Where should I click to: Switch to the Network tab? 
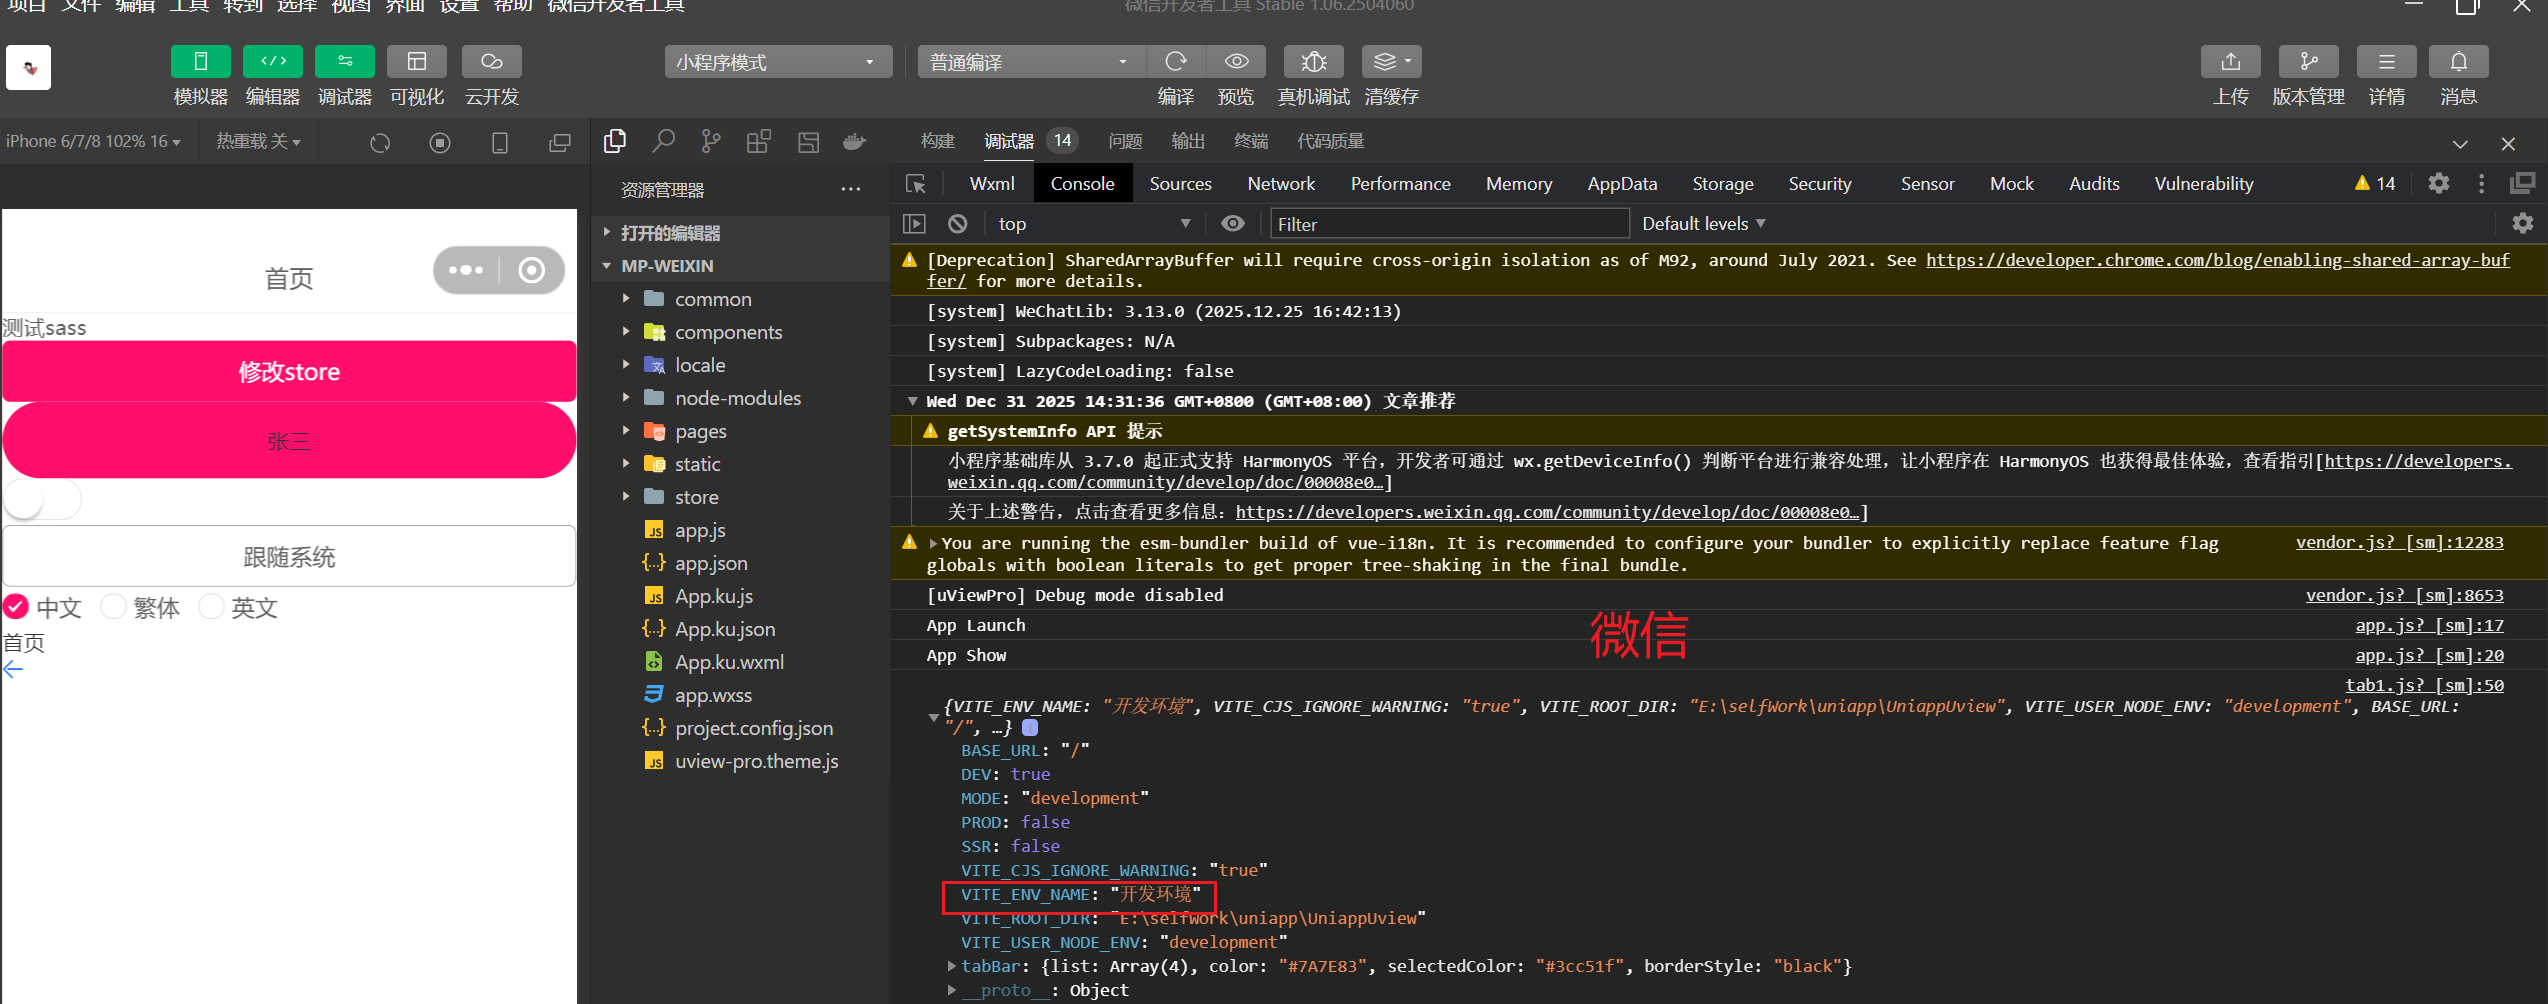(x=1281, y=184)
